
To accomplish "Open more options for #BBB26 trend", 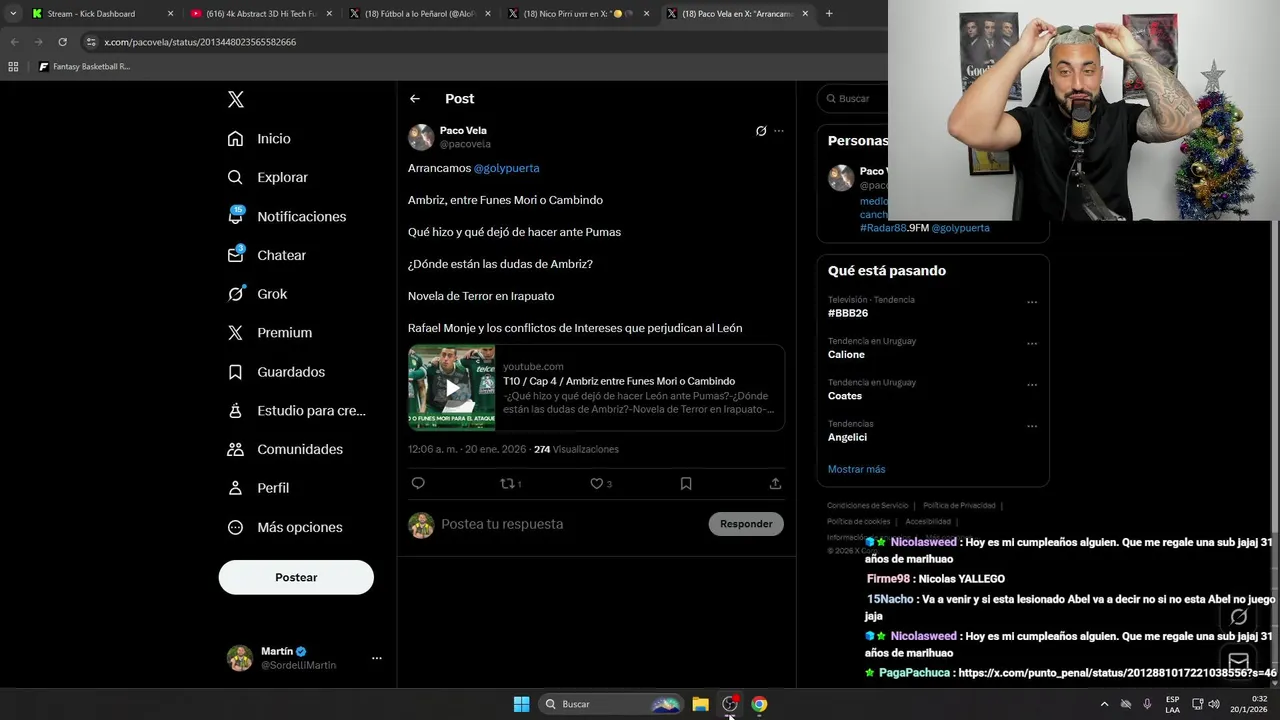I will click(1032, 302).
